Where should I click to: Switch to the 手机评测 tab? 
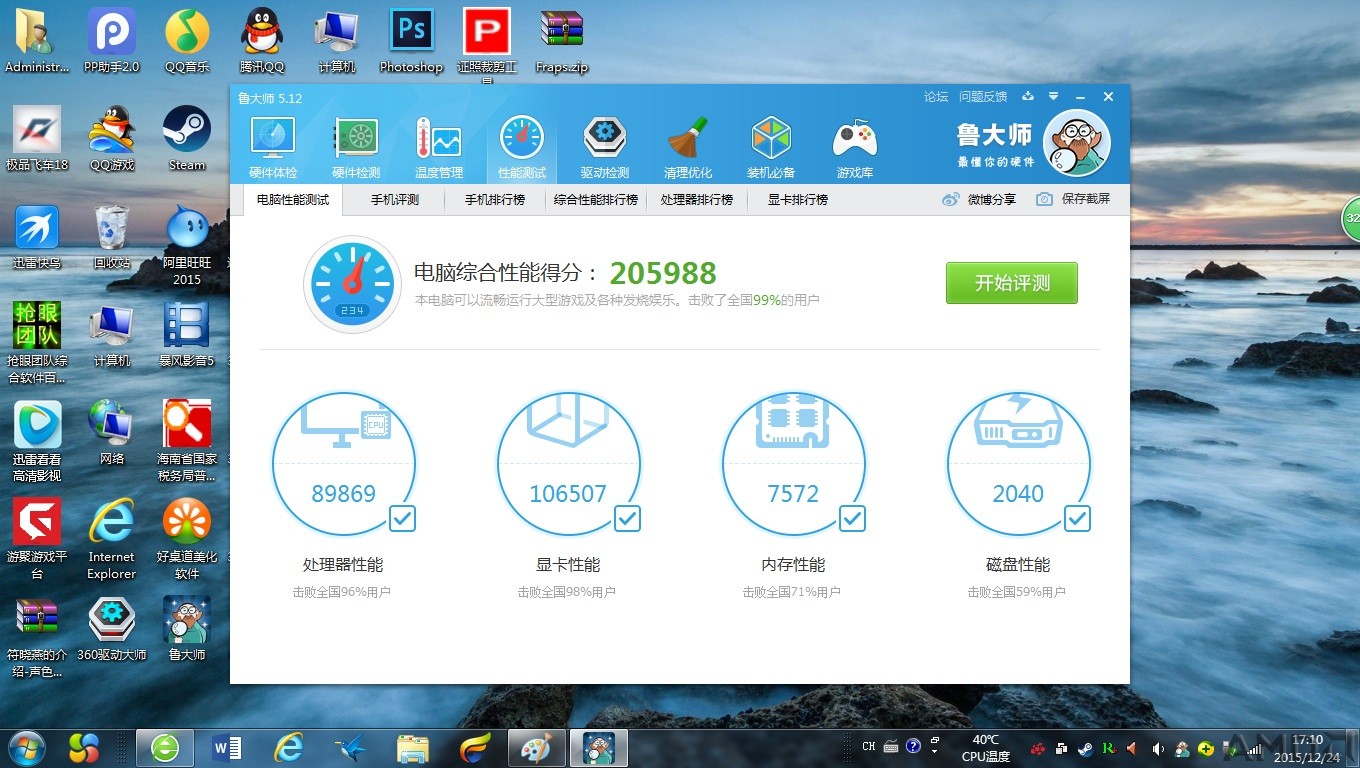tap(395, 200)
